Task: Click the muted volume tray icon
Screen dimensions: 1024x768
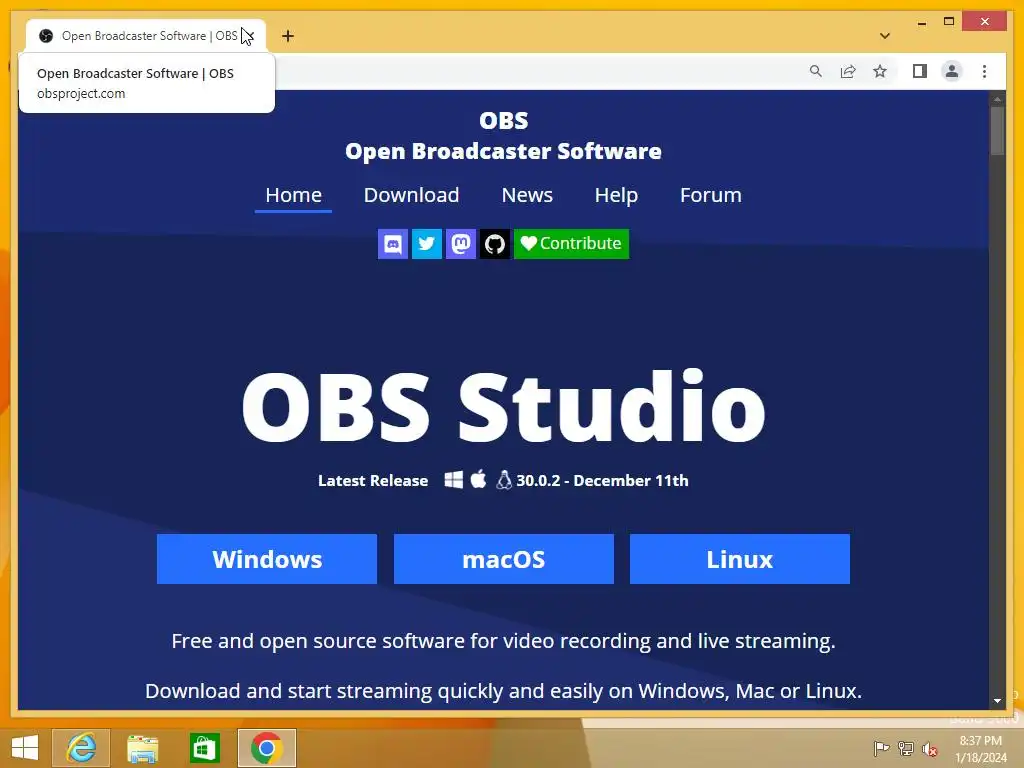Action: (x=930, y=749)
